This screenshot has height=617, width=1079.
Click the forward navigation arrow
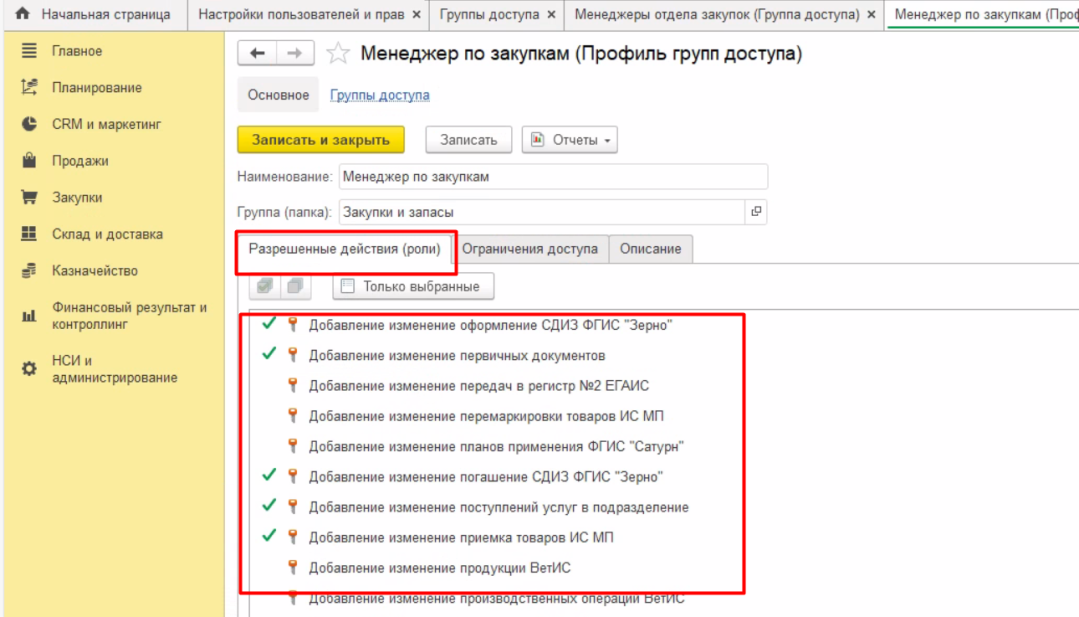(294, 54)
